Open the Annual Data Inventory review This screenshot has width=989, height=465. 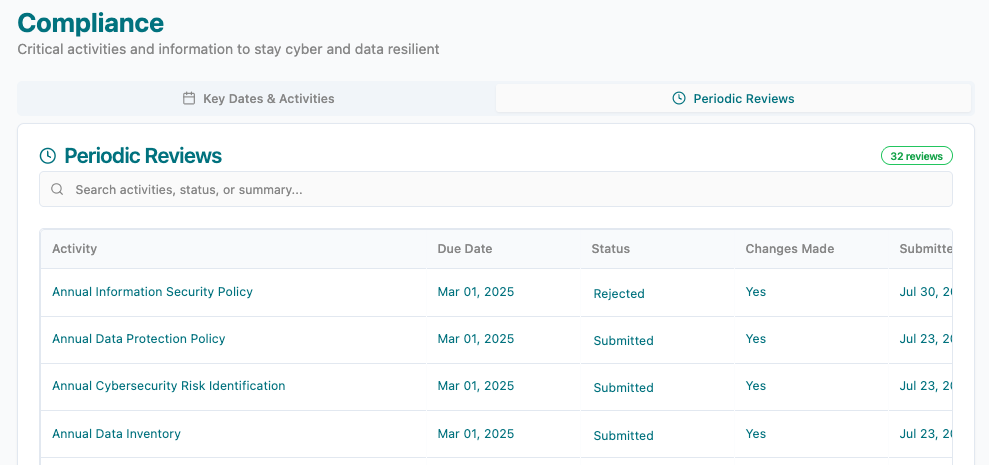click(116, 434)
